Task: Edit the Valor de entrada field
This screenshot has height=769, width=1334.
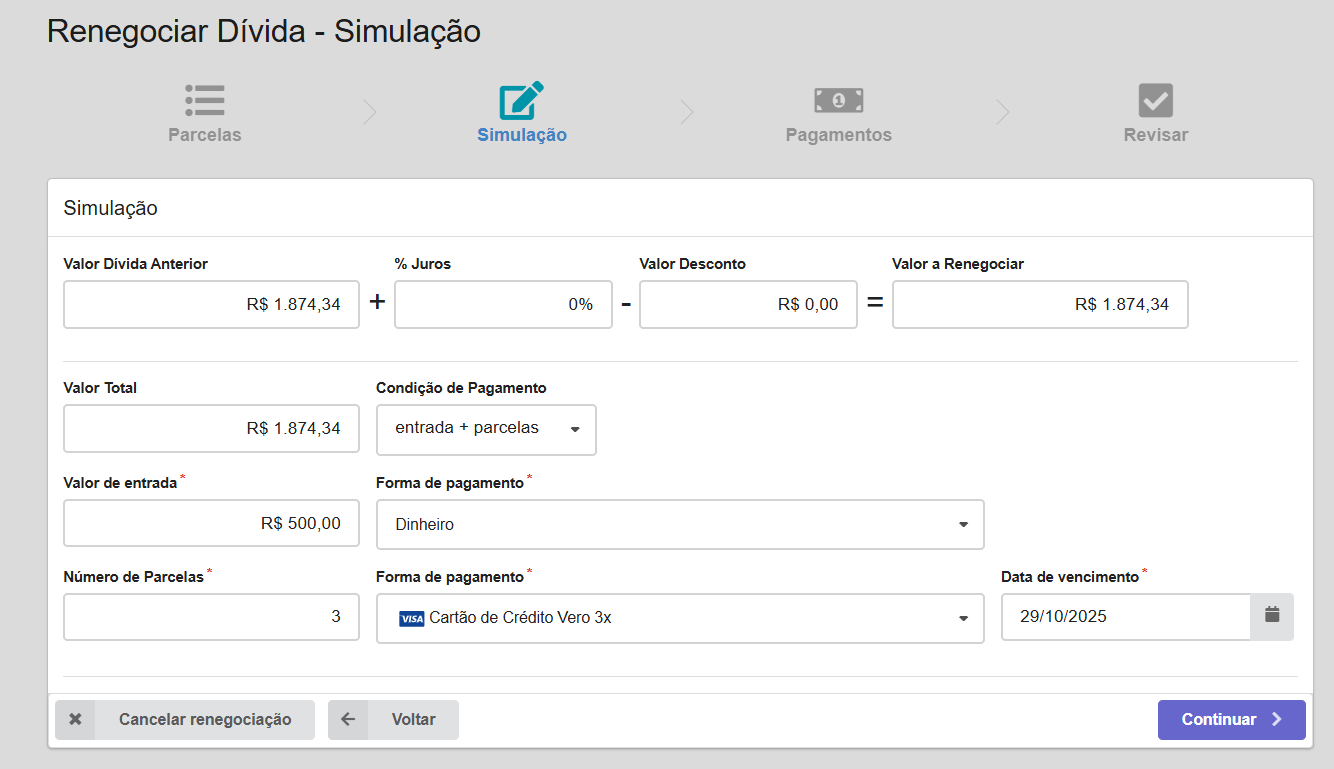Action: click(x=211, y=524)
